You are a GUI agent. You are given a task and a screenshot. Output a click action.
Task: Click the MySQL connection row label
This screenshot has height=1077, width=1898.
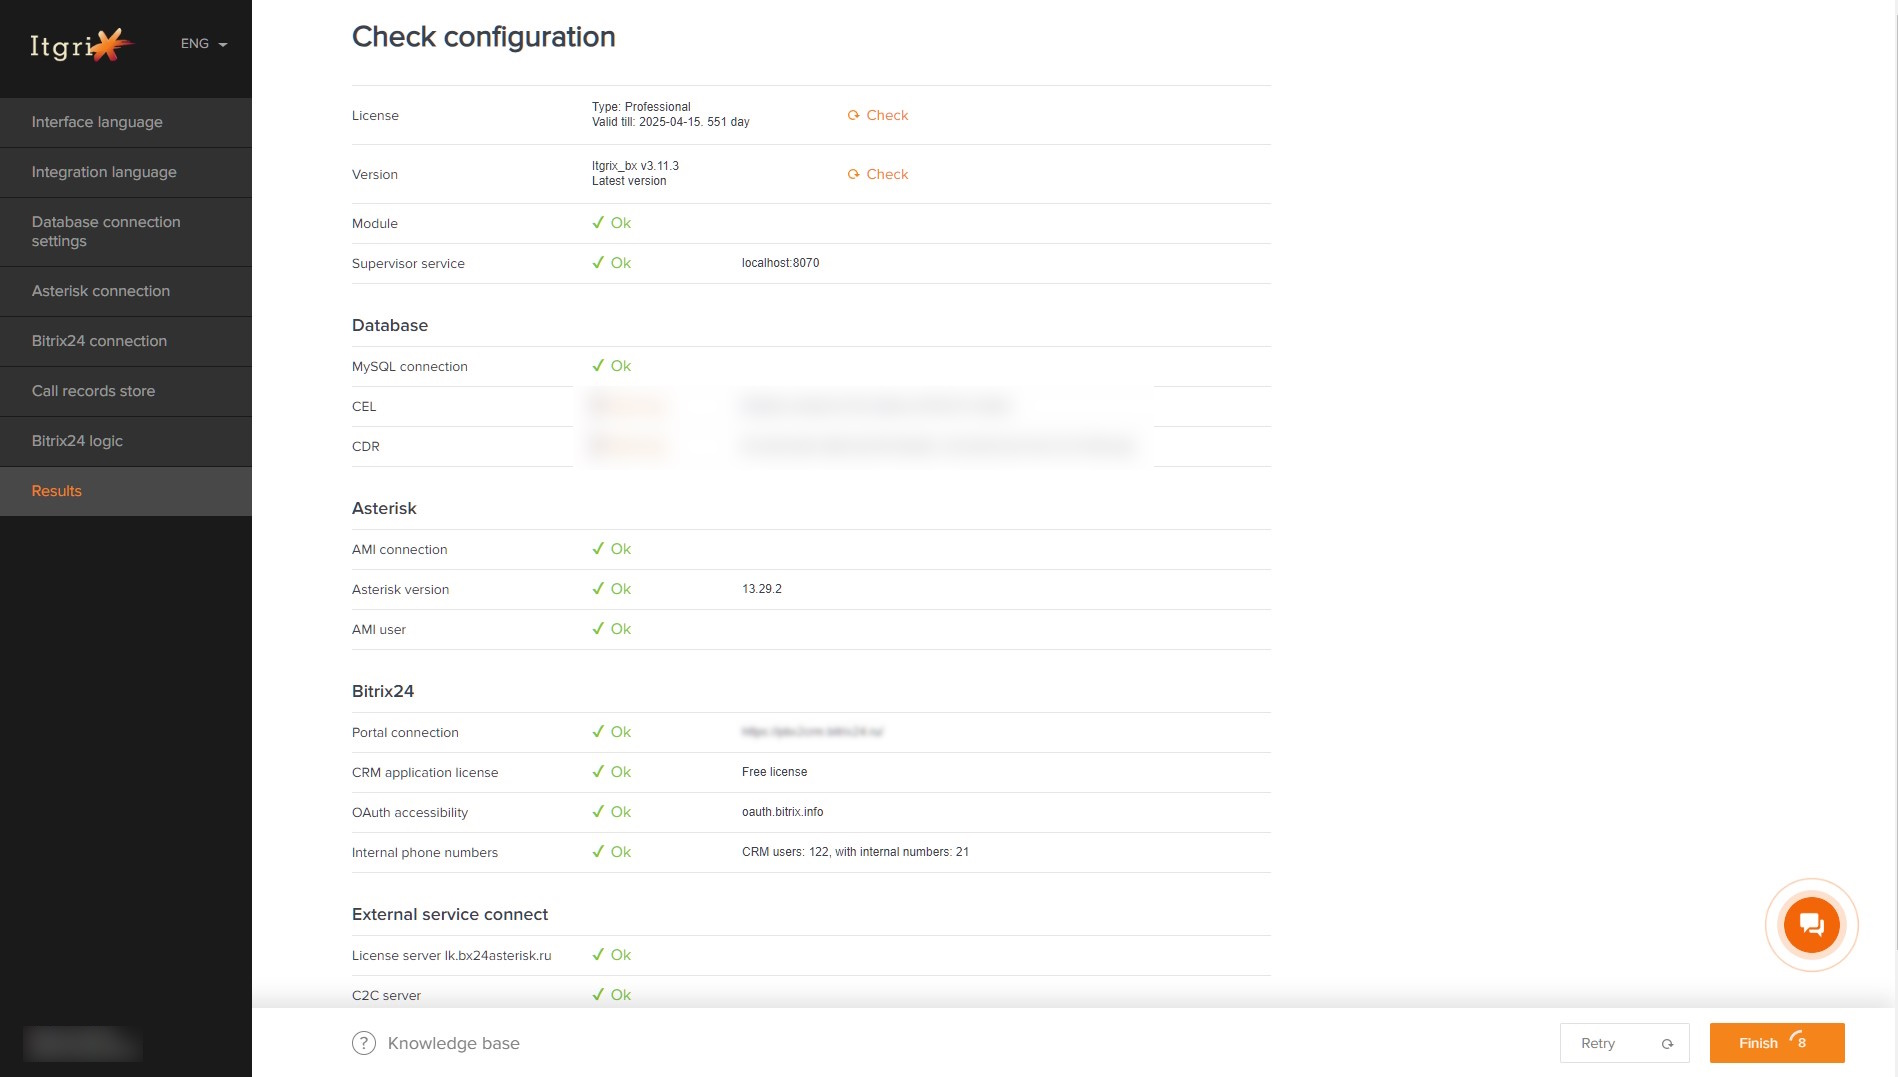(x=410, y=367)
